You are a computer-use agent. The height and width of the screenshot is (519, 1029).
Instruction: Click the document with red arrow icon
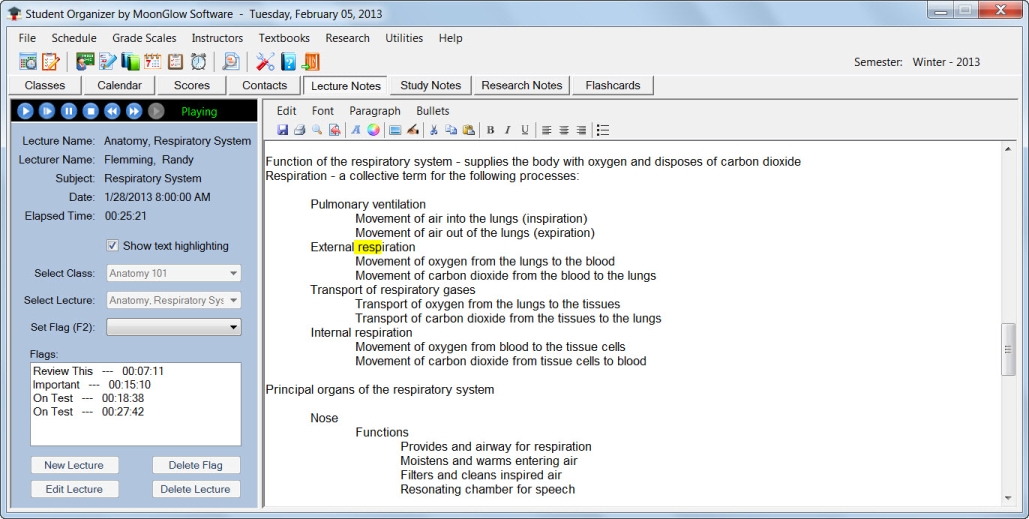(335, 130)
